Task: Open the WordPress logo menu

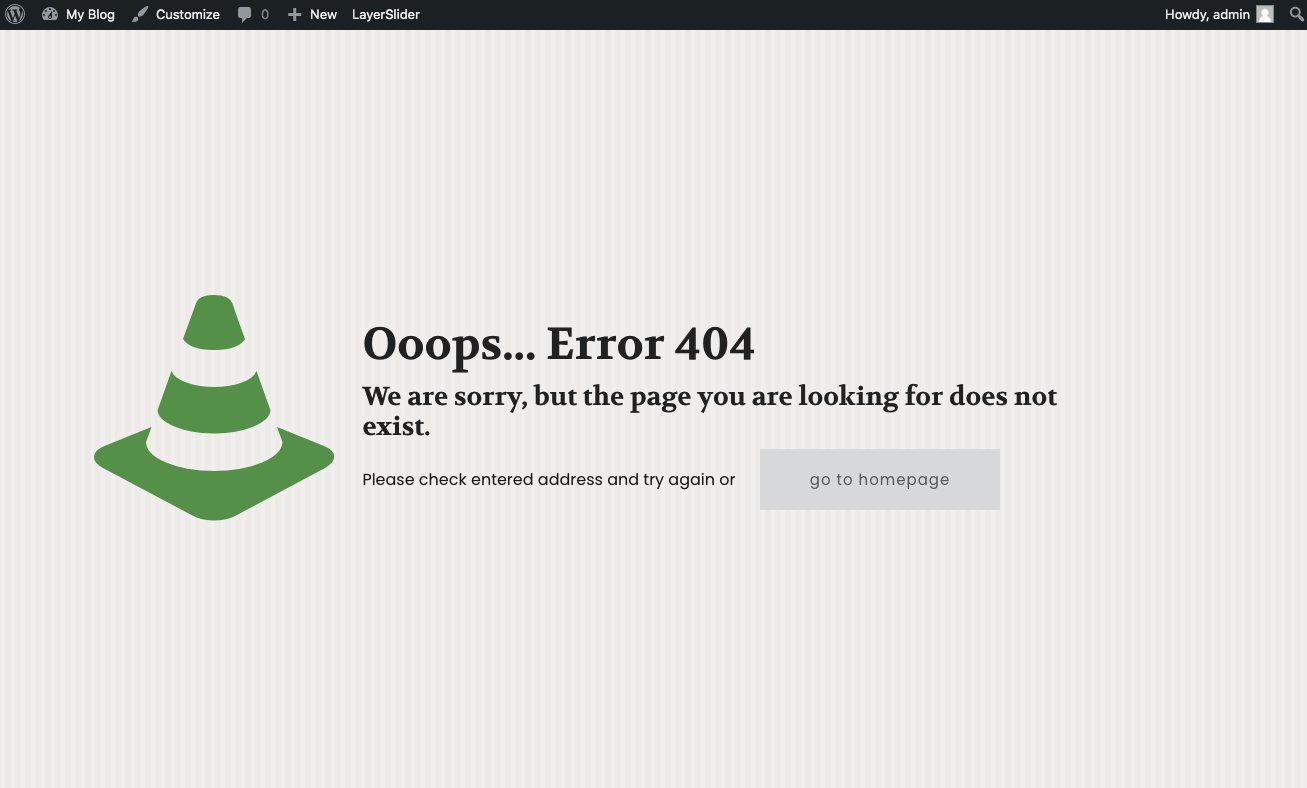Action: pyautogui.click(x=15, y=14)
